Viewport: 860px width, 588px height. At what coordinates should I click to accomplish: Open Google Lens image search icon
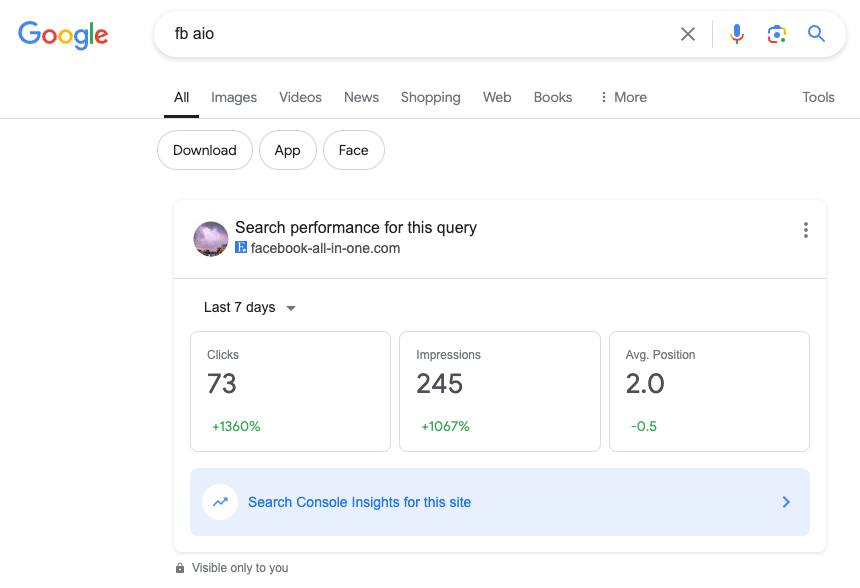[x=777, y=34]
